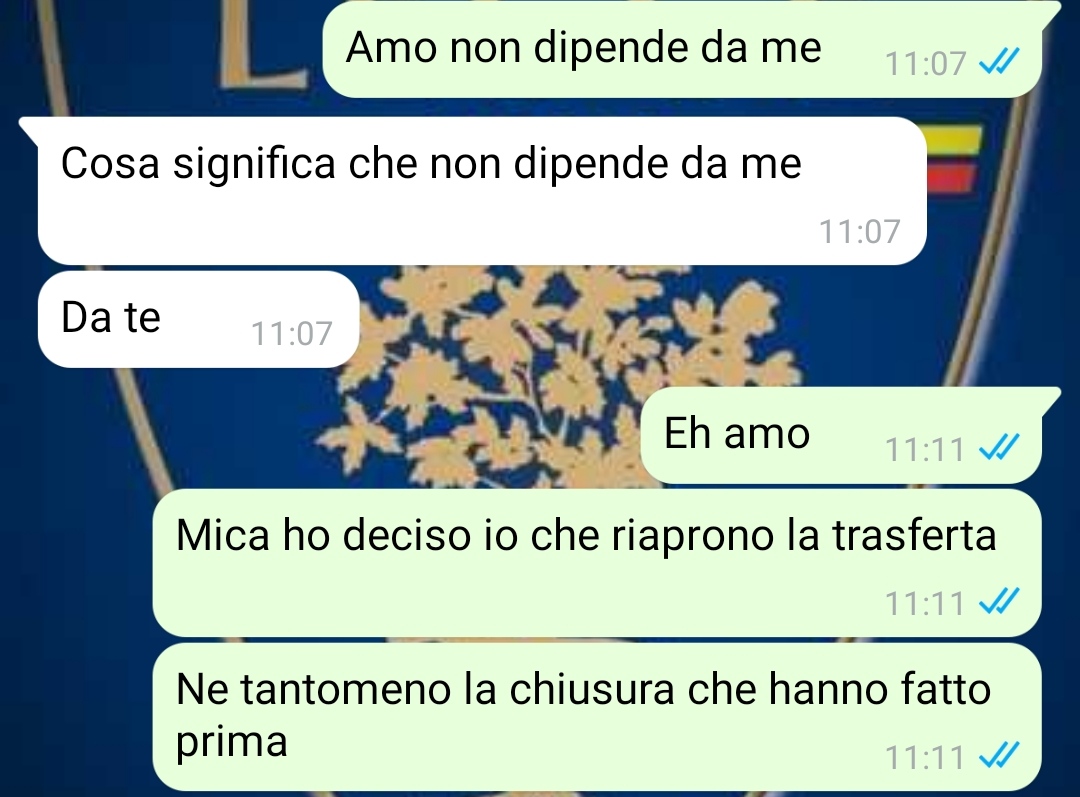Select the message "Amo non dipende da me"
Image resolution: width=1080 pixels, height=797 pixels.
[x=682, y=49]
